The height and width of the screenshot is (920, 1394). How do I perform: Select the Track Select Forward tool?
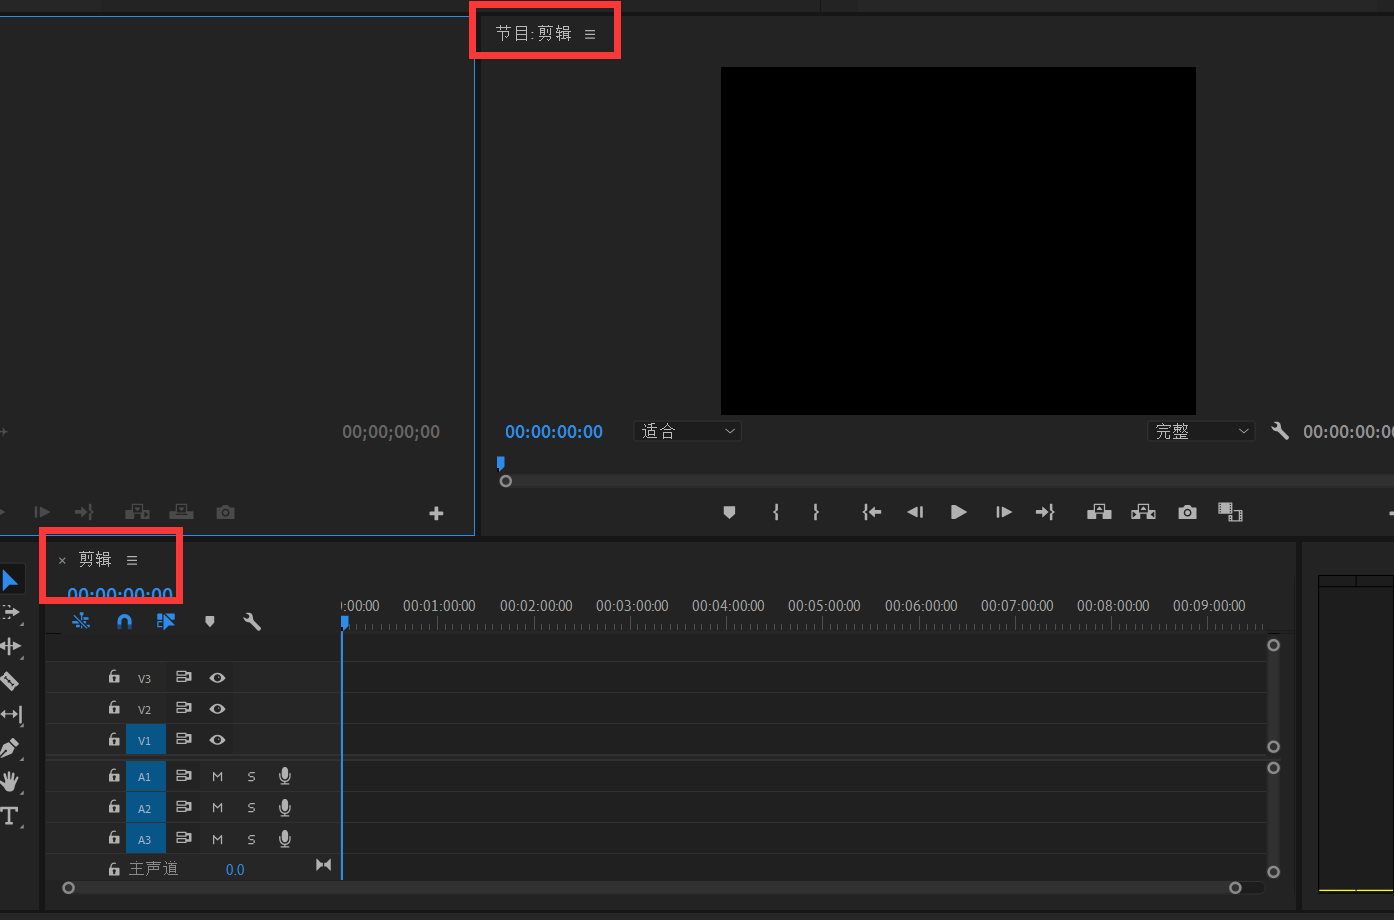[x=10, y=612]
